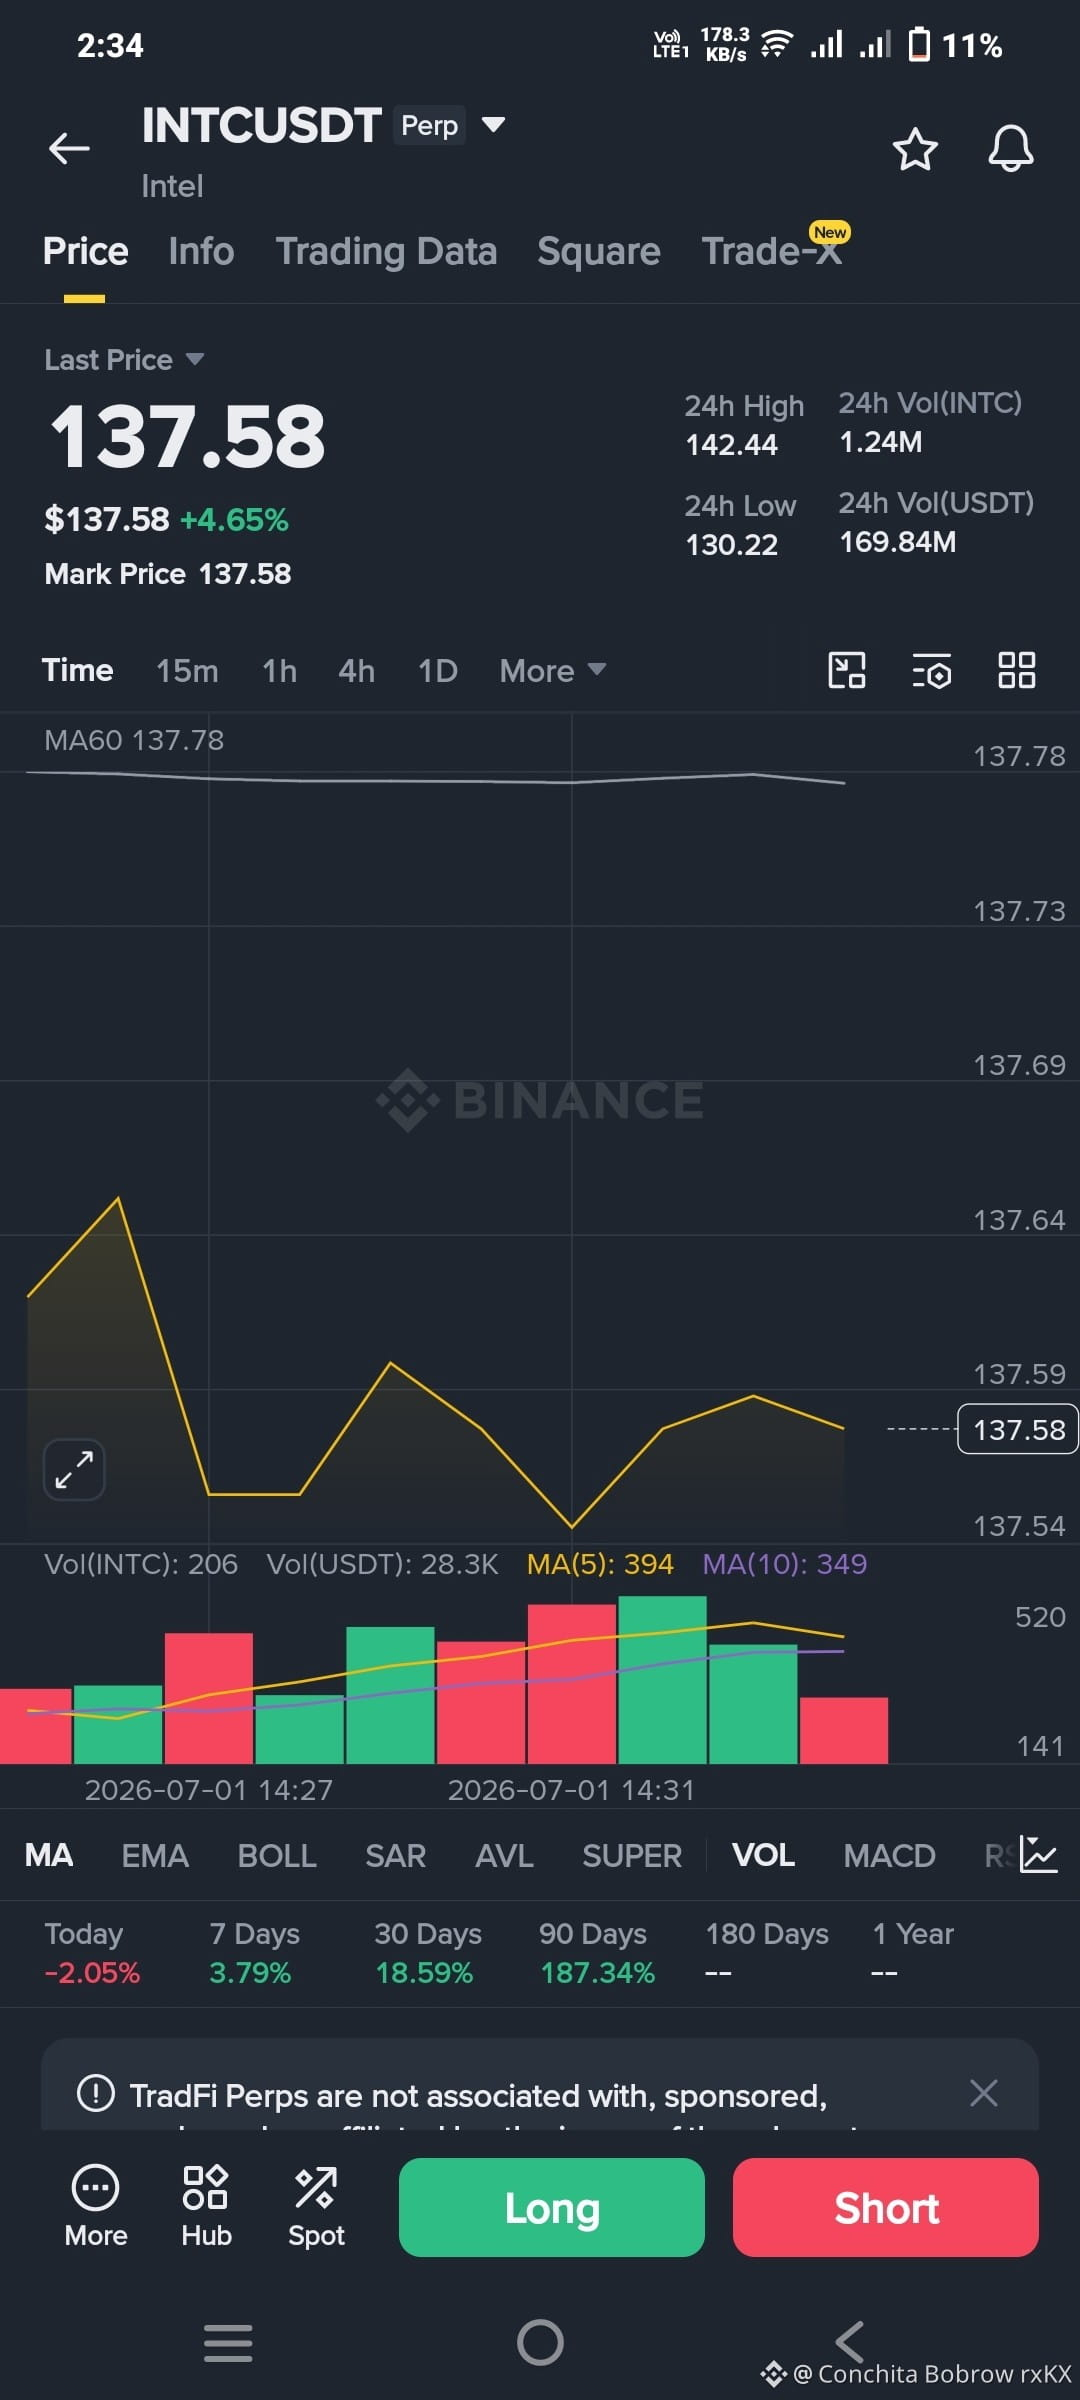The image size is (1080, 2400).
Task: Open the More menu at bottom
Action: [x=96, y=2206]
